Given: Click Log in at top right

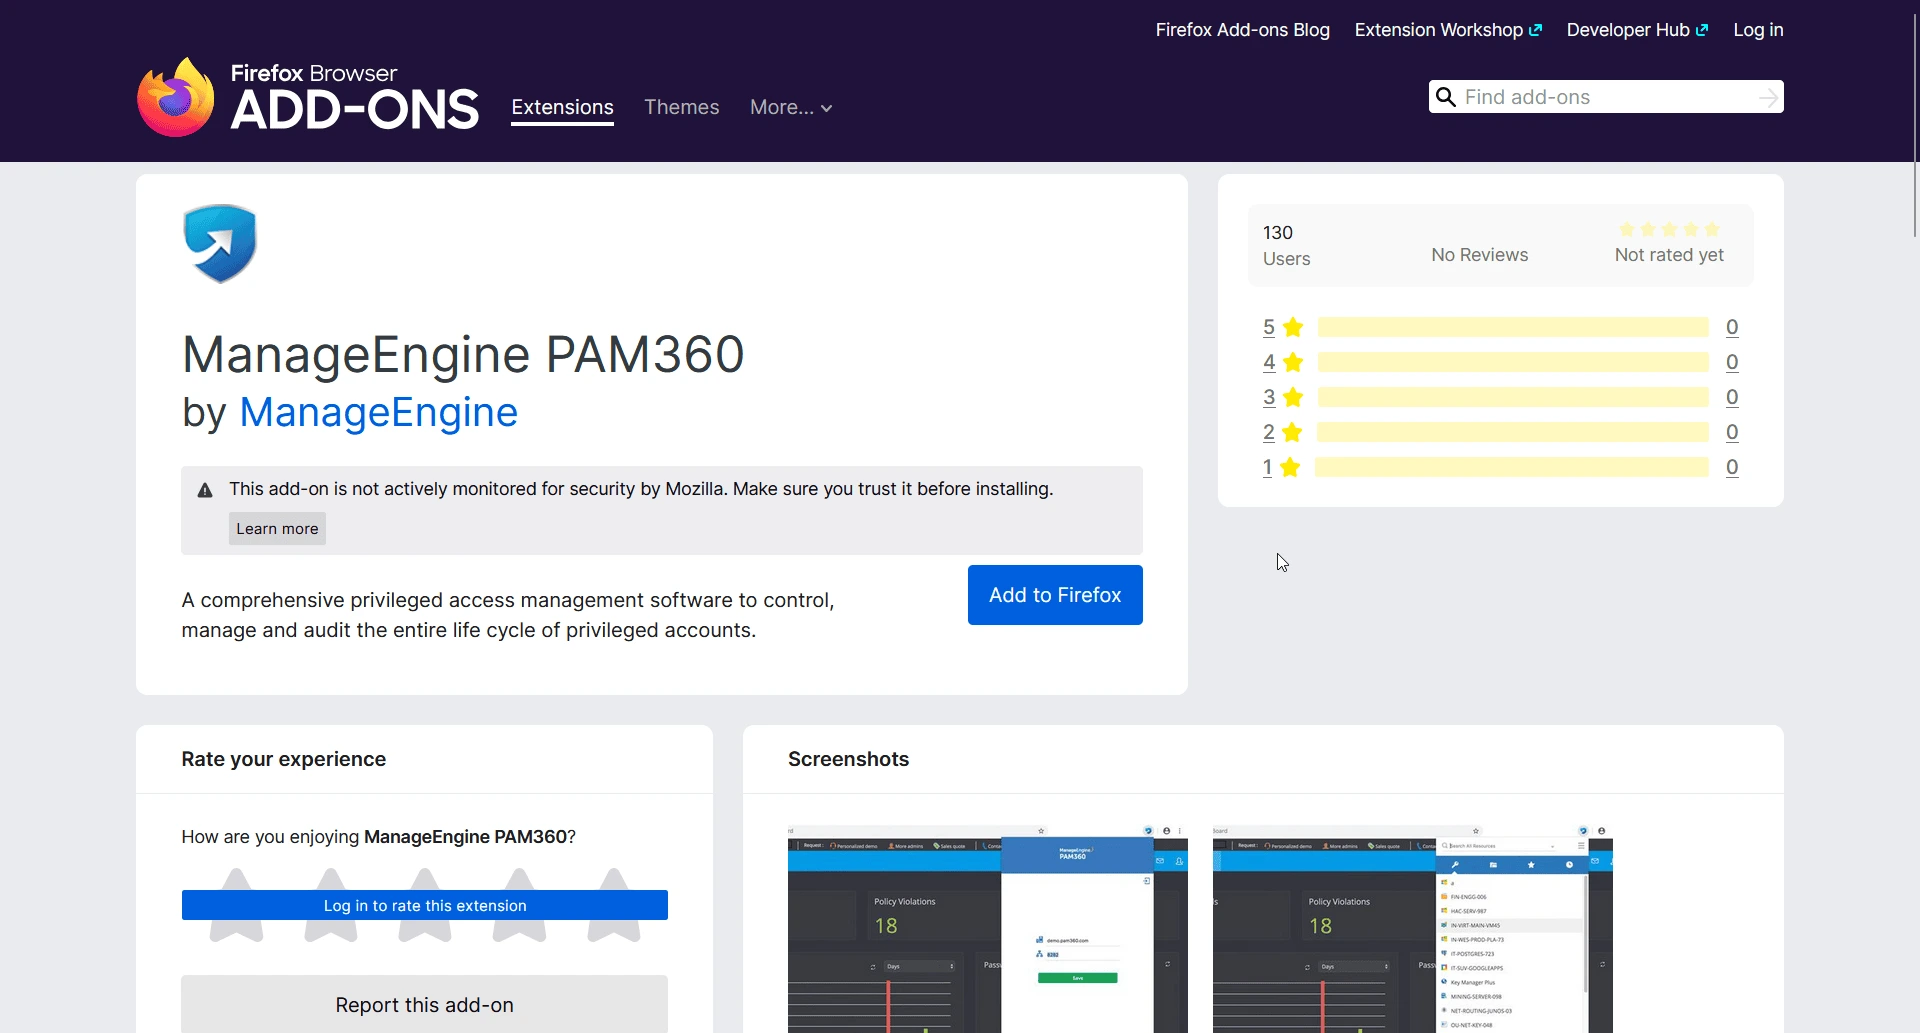Looking at the screenshot, I should 1758,30.
